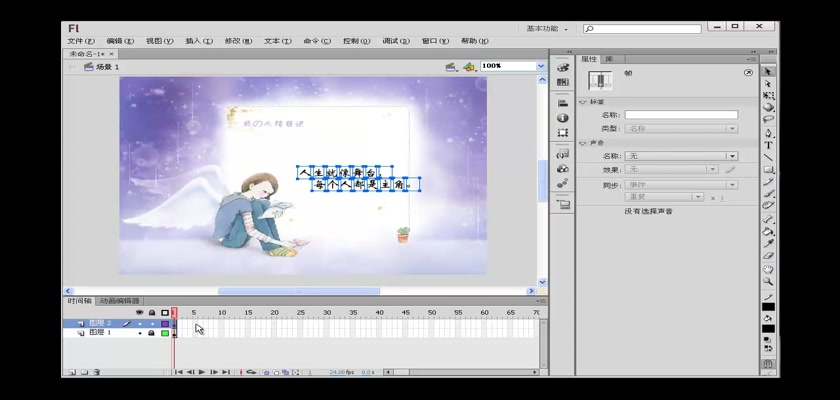Go to last frame button
The height and width of the screenshot is (400, 840).
pyautogui.click(x=226, y=372)
